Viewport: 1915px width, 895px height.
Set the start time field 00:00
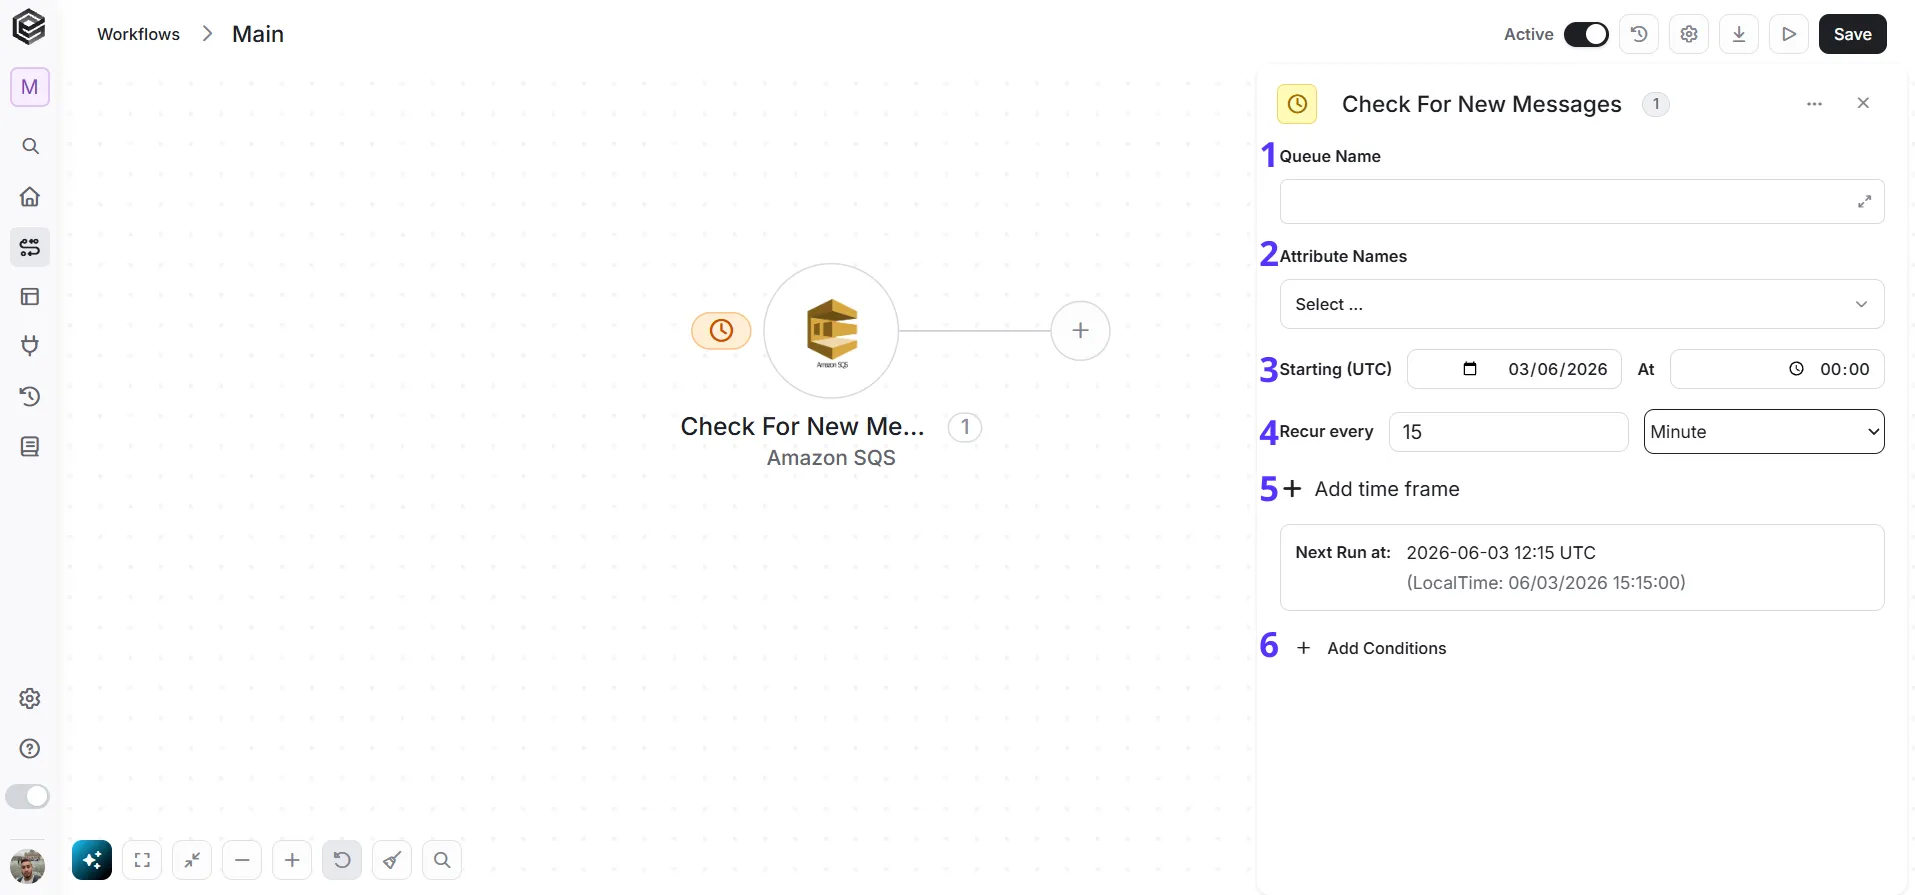(1777, 369)
